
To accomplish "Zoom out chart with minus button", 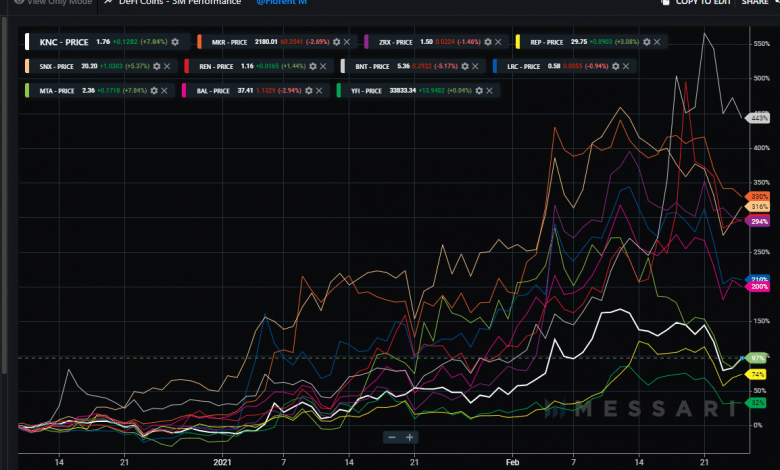I will 392,437.
